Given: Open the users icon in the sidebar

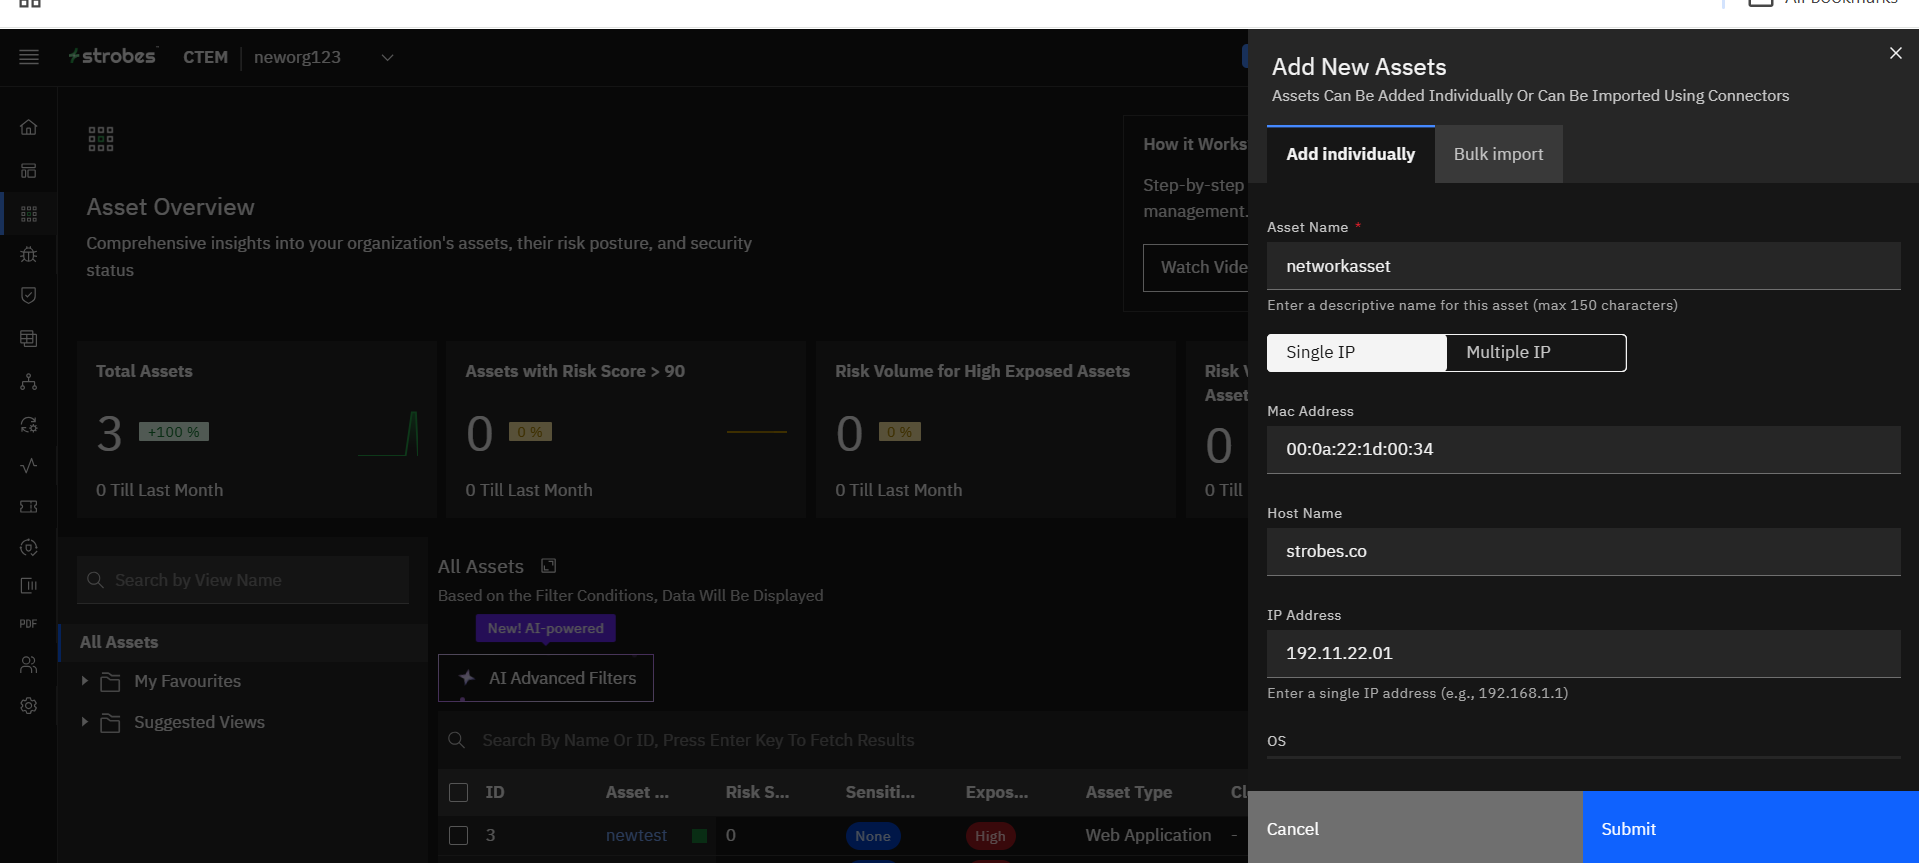Looking at the screenshot, I should [29, 664].
